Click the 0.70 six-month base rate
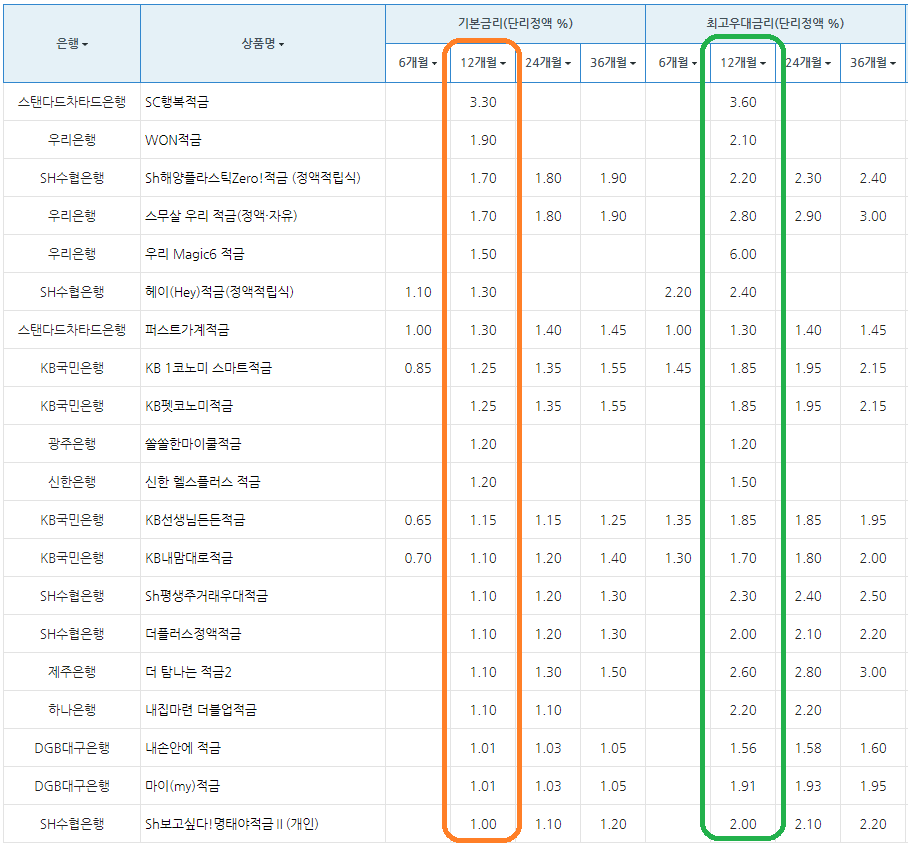 click(x=418, y=558)
